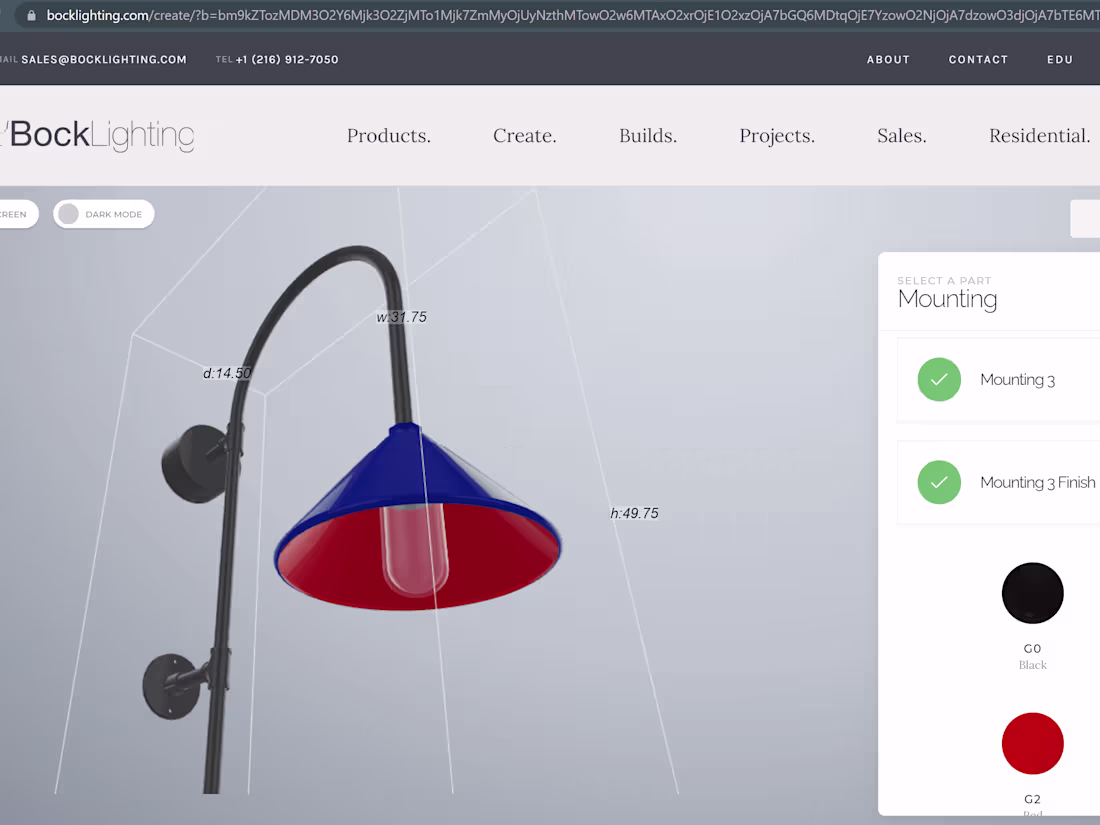The height and width of the screenshot is (825, 1100).
Task: Click the SALES@BOCKLIGHTING.COM email link
Action: point(103,59)
